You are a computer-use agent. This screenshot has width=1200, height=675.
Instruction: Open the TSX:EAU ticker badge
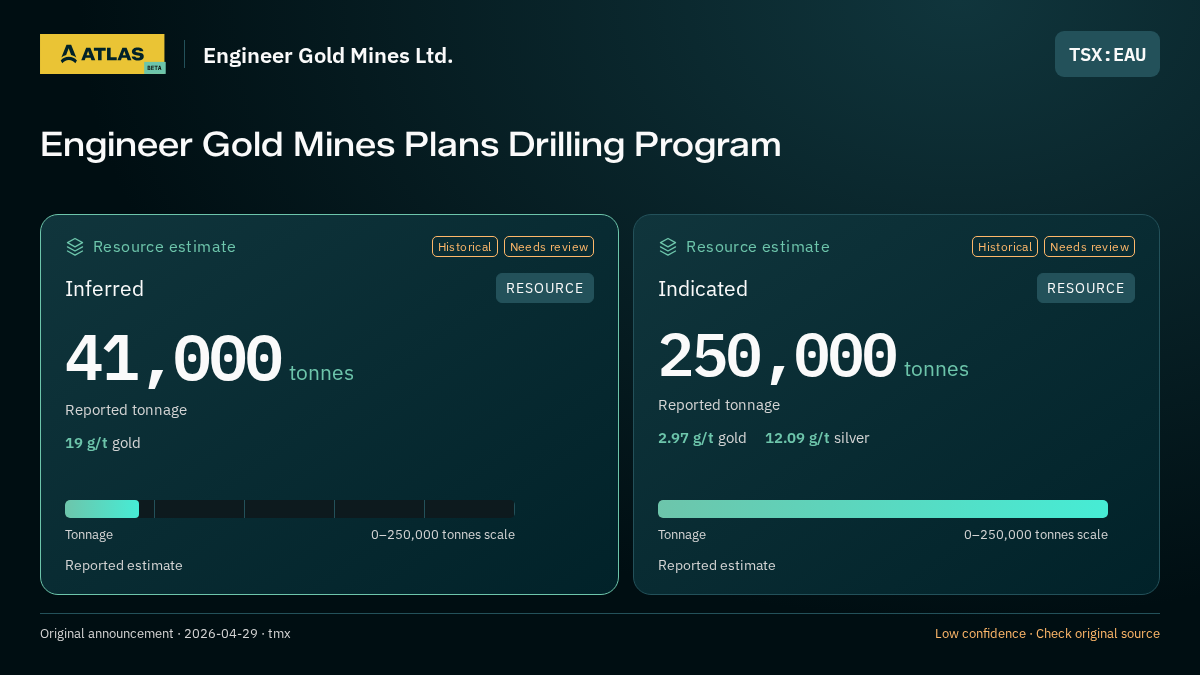click(x=1107, y=54)
